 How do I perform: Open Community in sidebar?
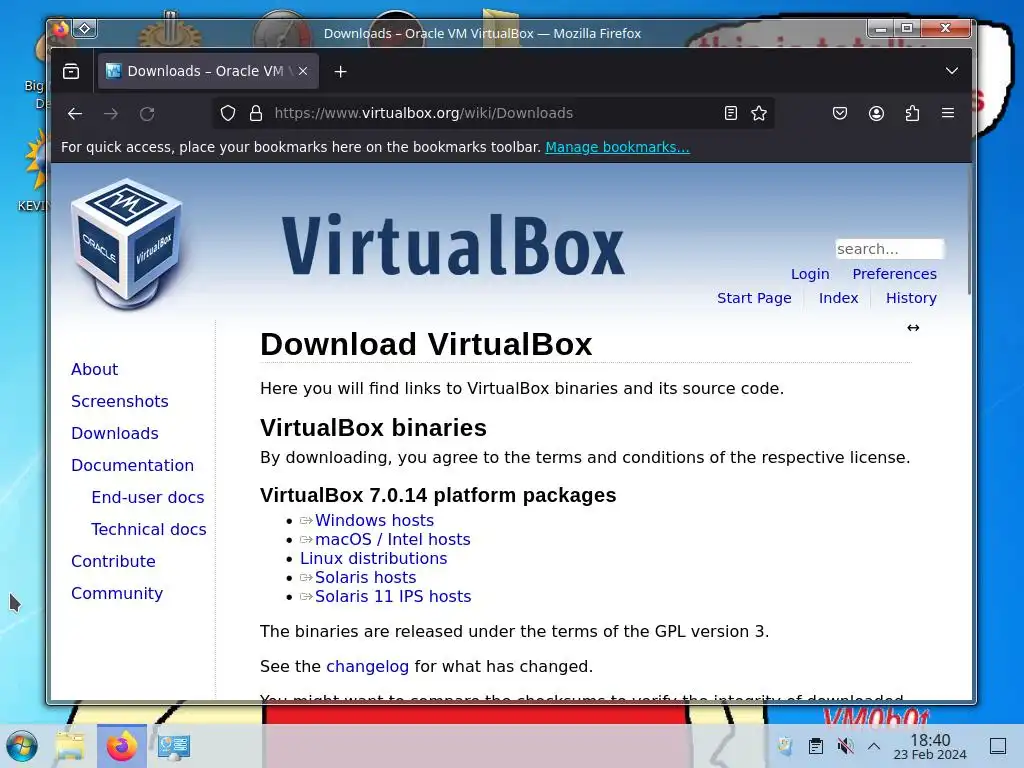click(117, 594)
